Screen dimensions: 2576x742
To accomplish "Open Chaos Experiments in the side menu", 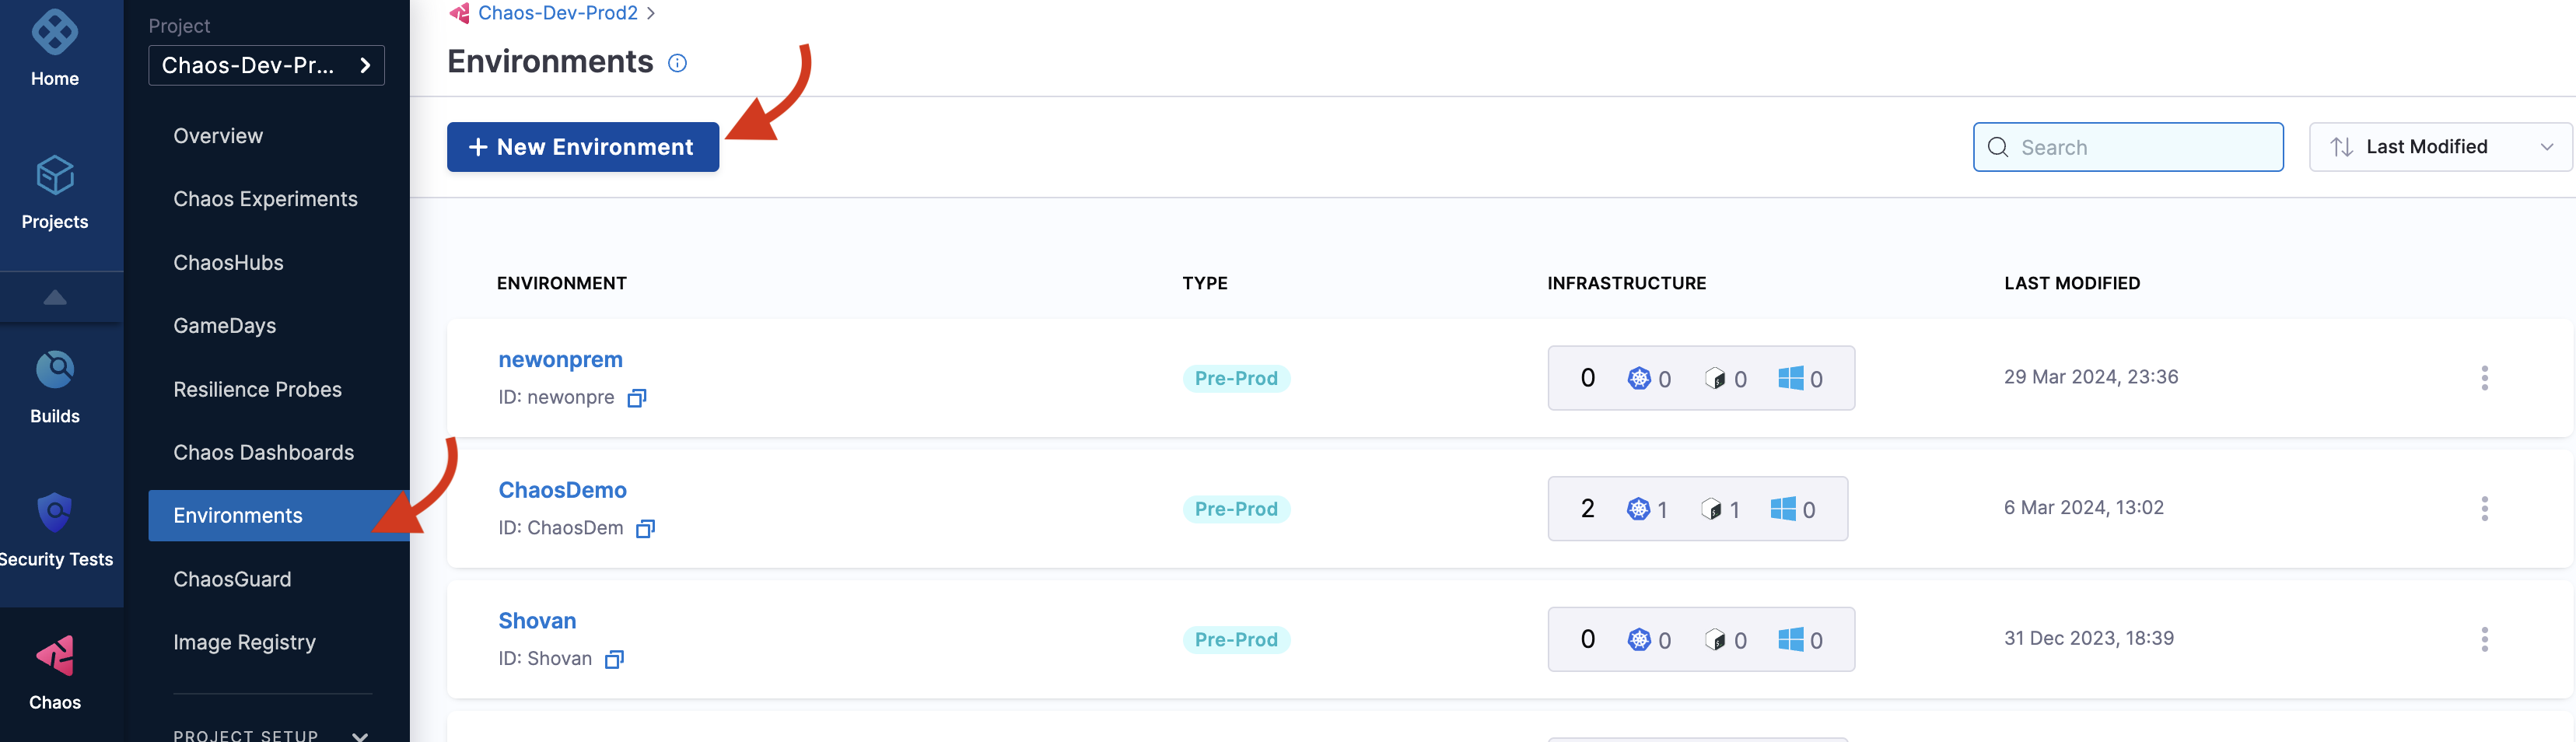I will tap(265, 199).
